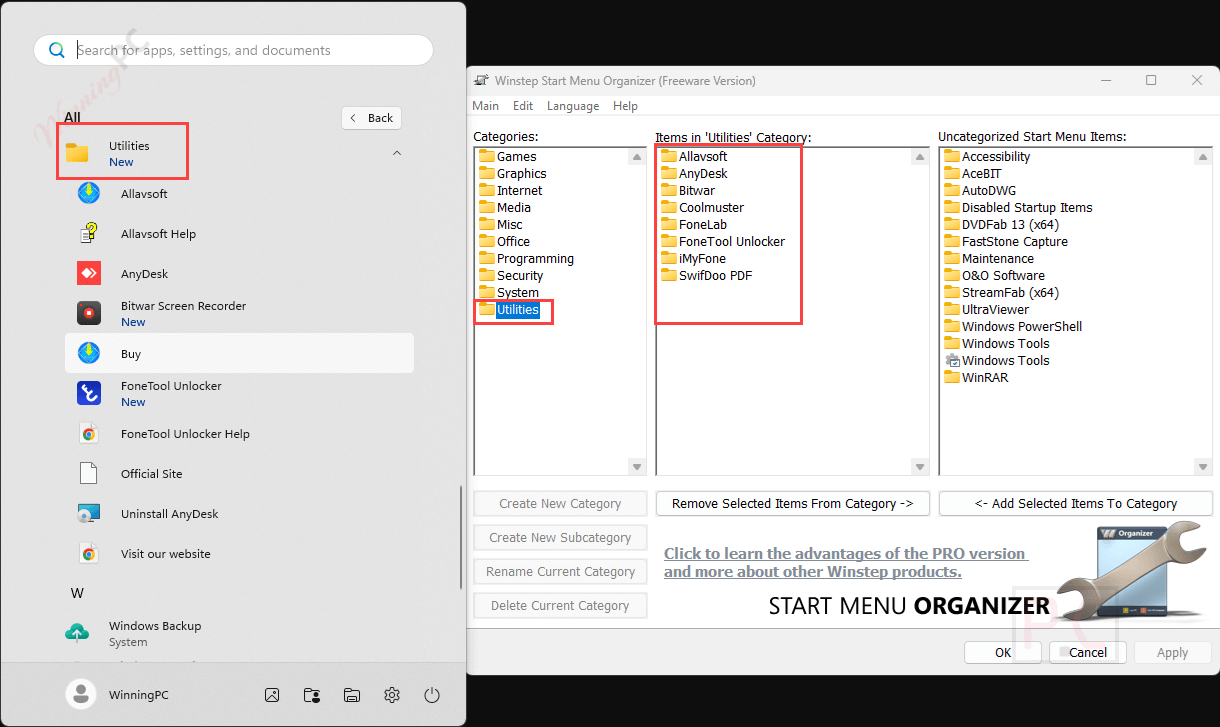
Task: Click Uncategorized list scroll up arrow
Action: (x=1203, y=157)
